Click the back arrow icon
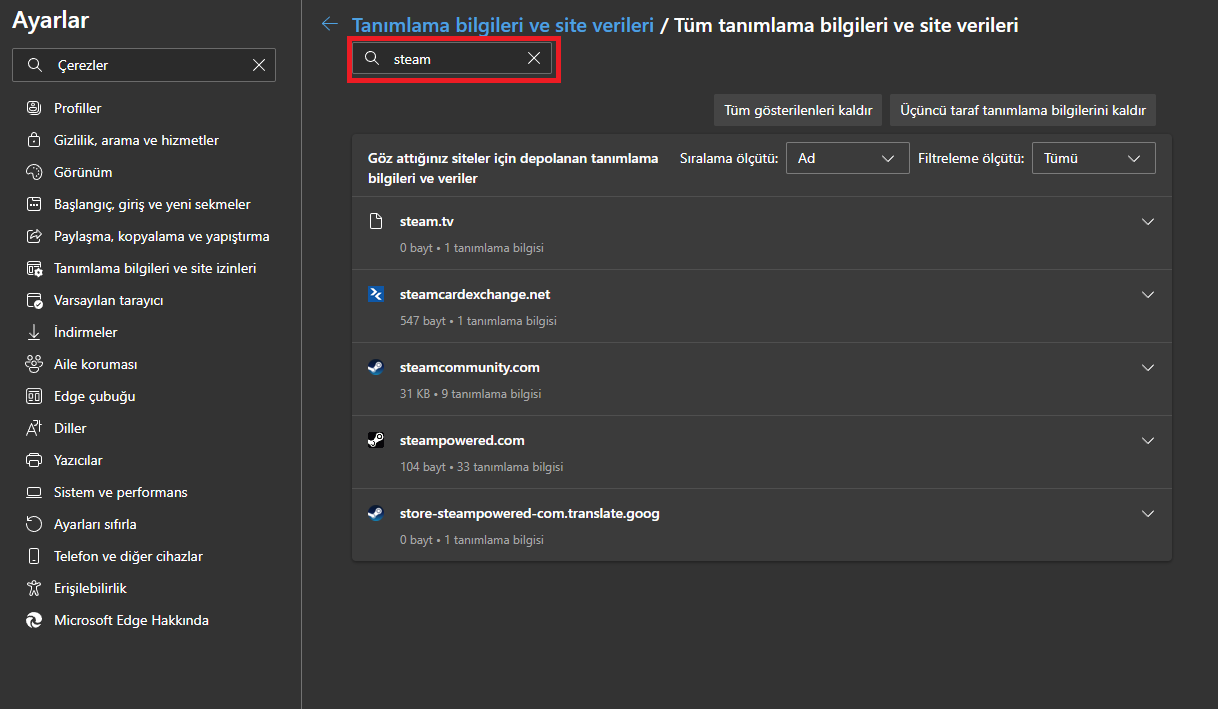Image resolution: width=1218 pixels, height=709 pixels. 329,24
